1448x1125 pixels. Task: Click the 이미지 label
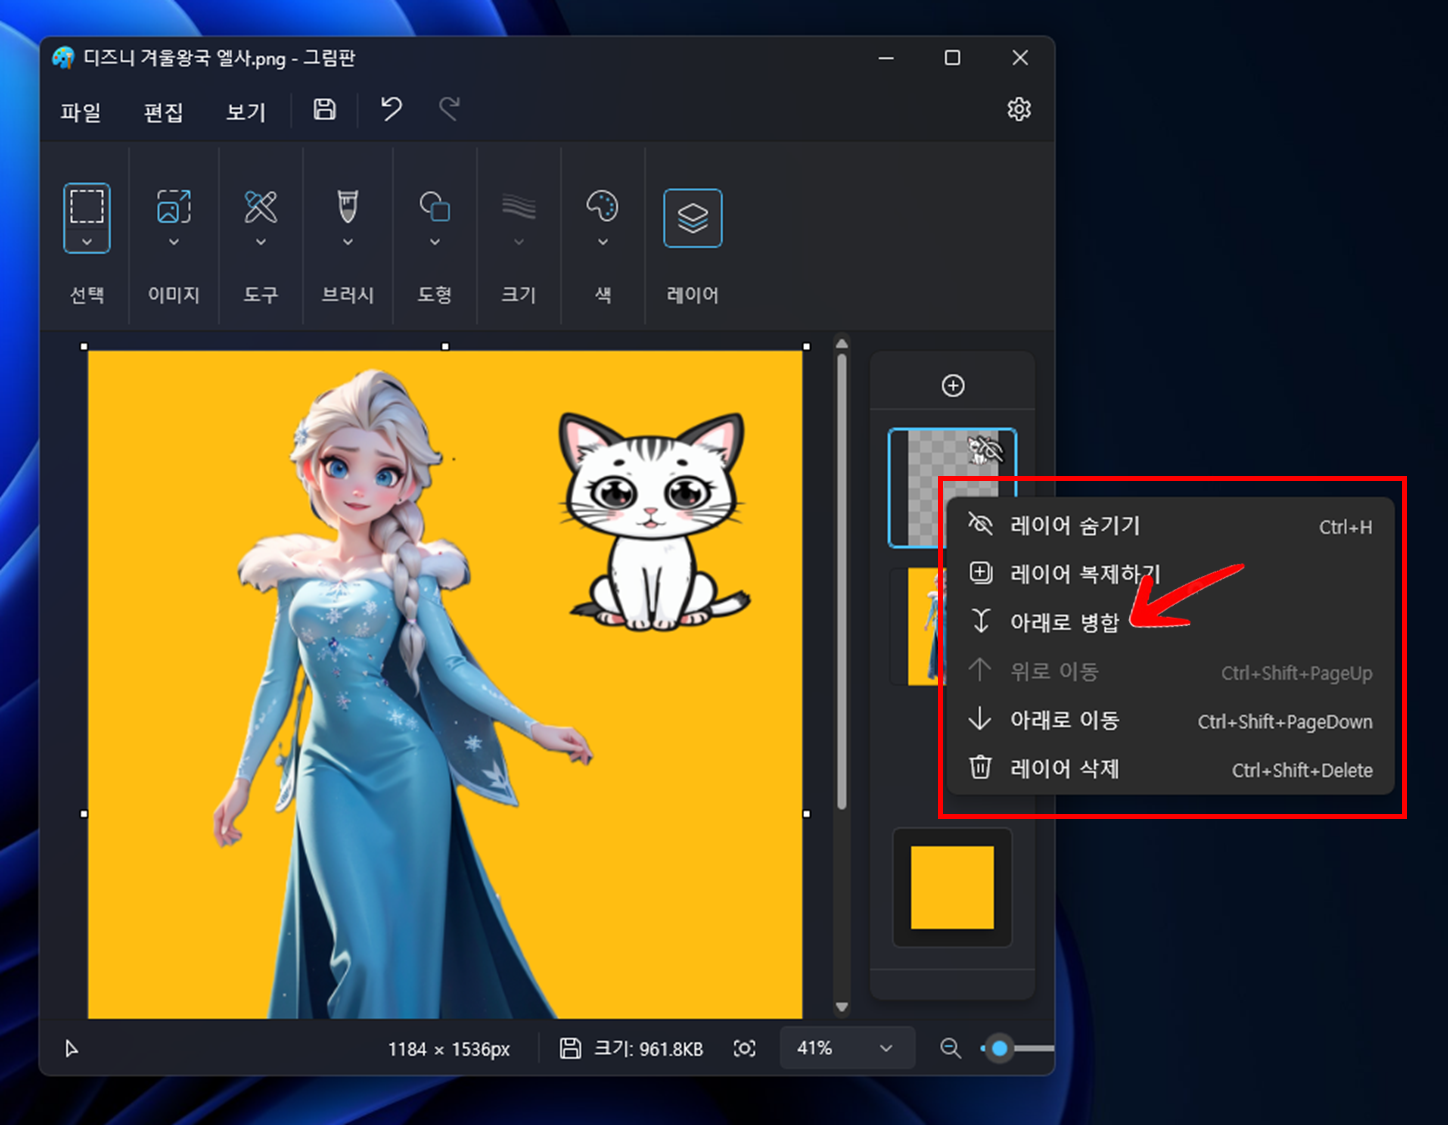point(174,295)
